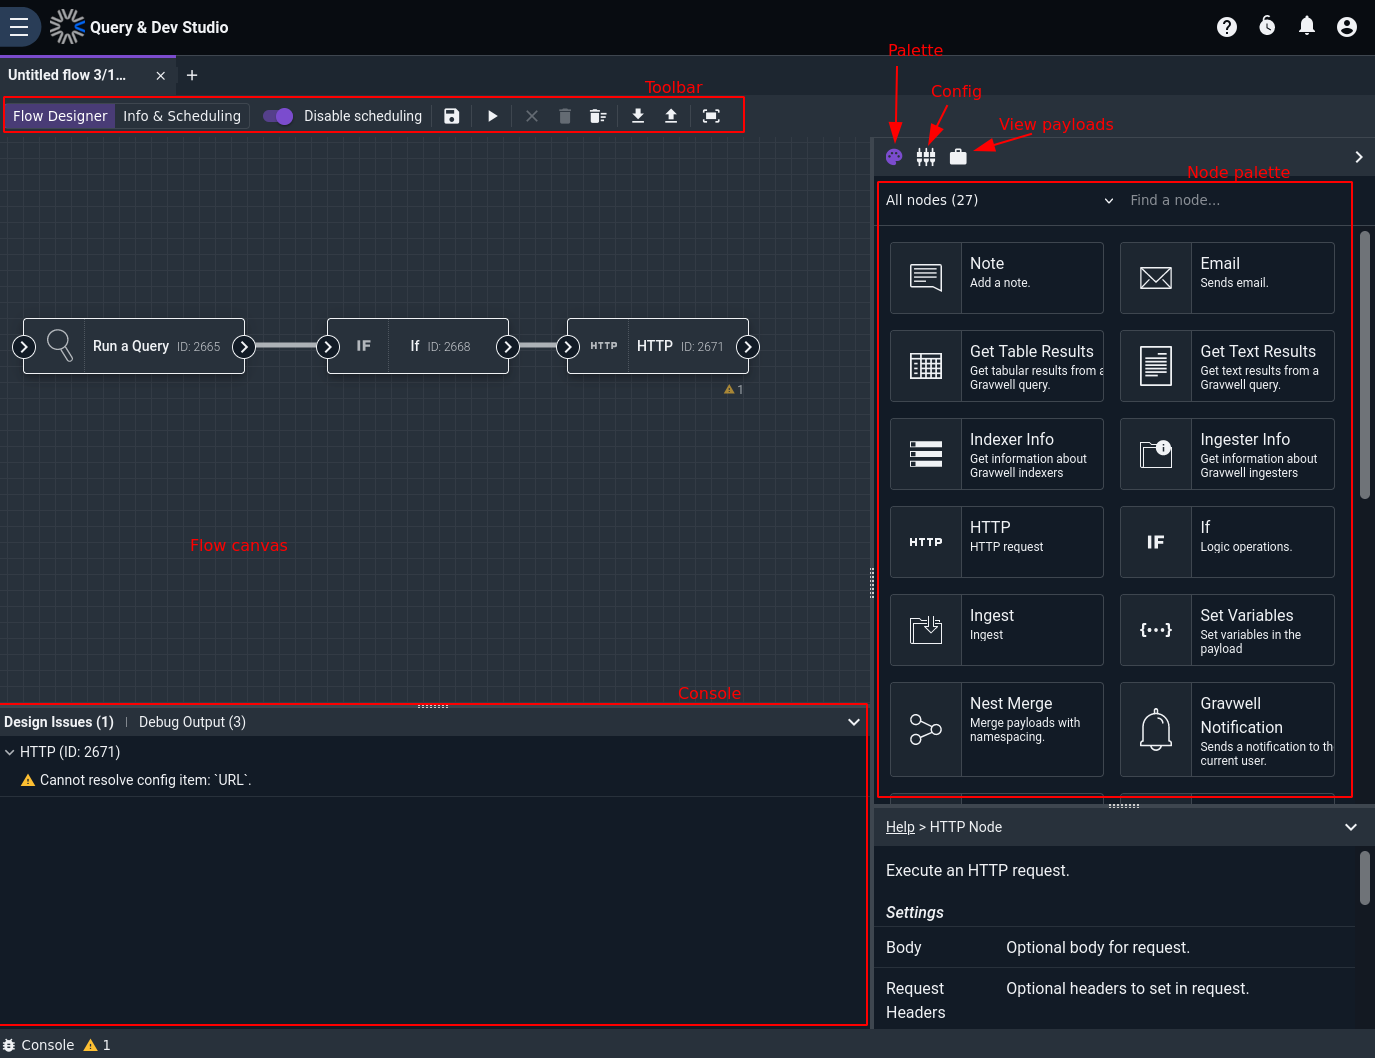The width and height of the screenshot is (1375, 1058).
Task: Run the flow using the play icon
Action: [x=492, y=116]
